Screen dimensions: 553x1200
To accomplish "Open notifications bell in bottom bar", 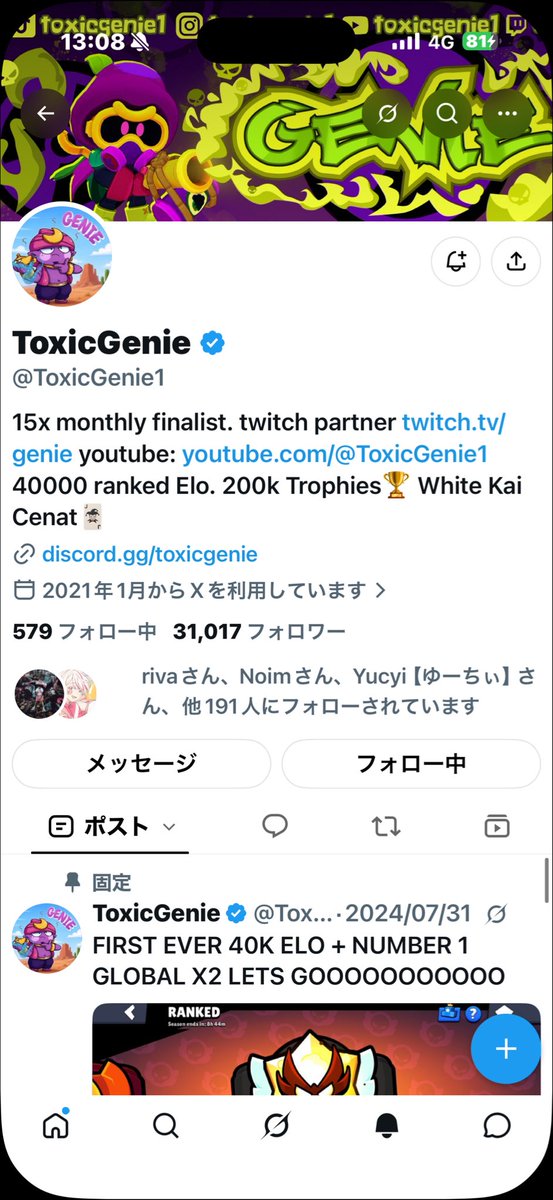I will click(386, 1126).
